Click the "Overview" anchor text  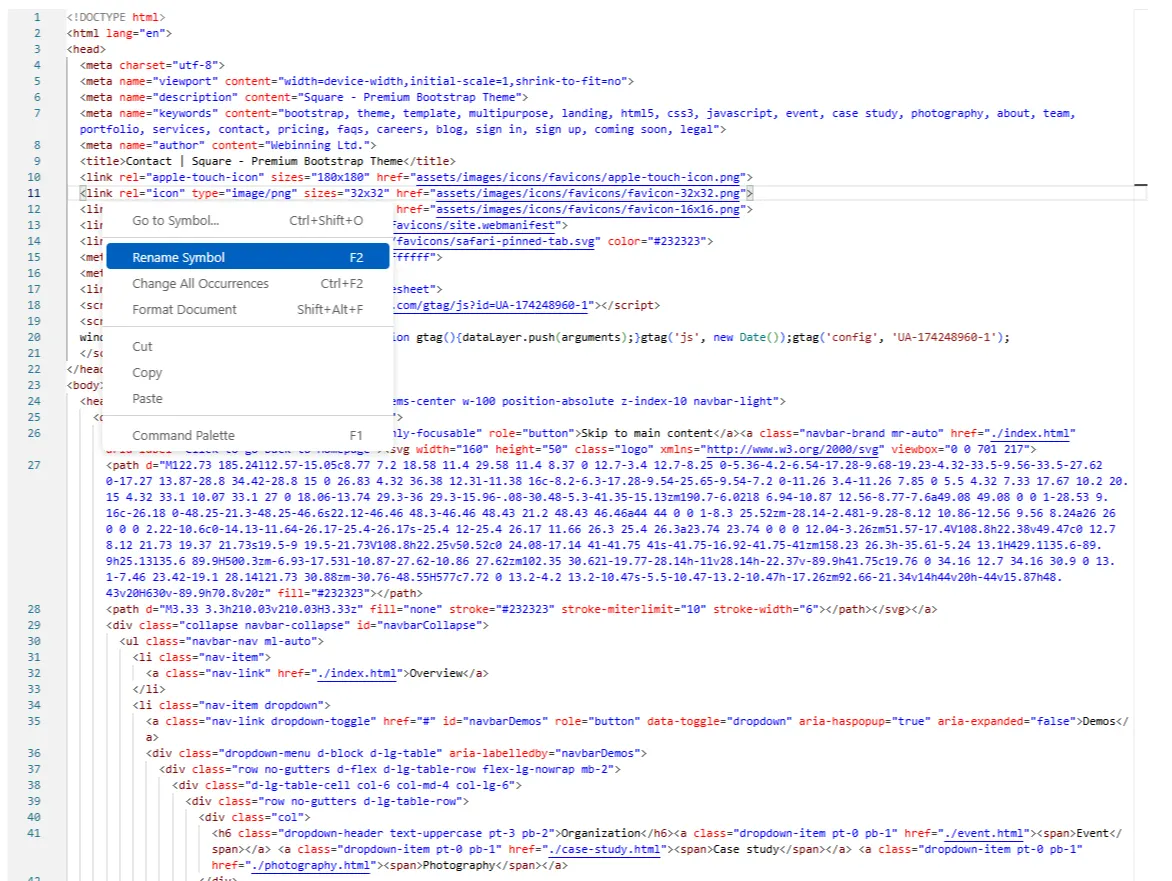(436, 673)
